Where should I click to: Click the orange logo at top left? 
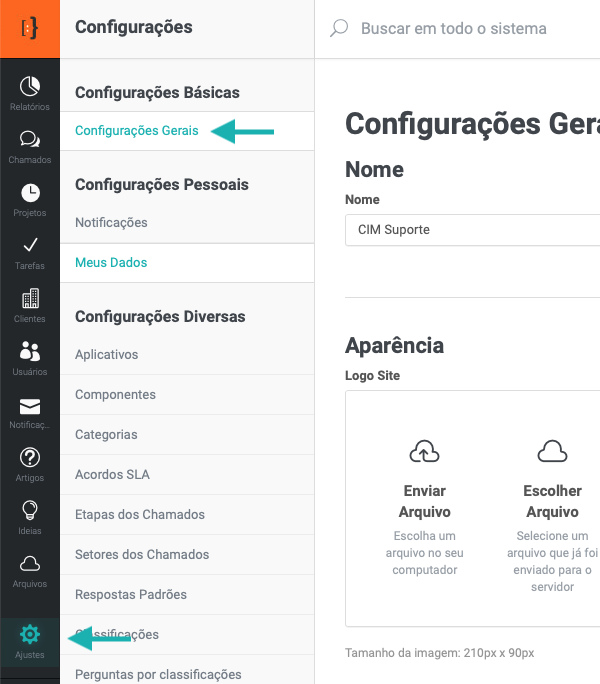pyautogui.click(x=30, y=29)
